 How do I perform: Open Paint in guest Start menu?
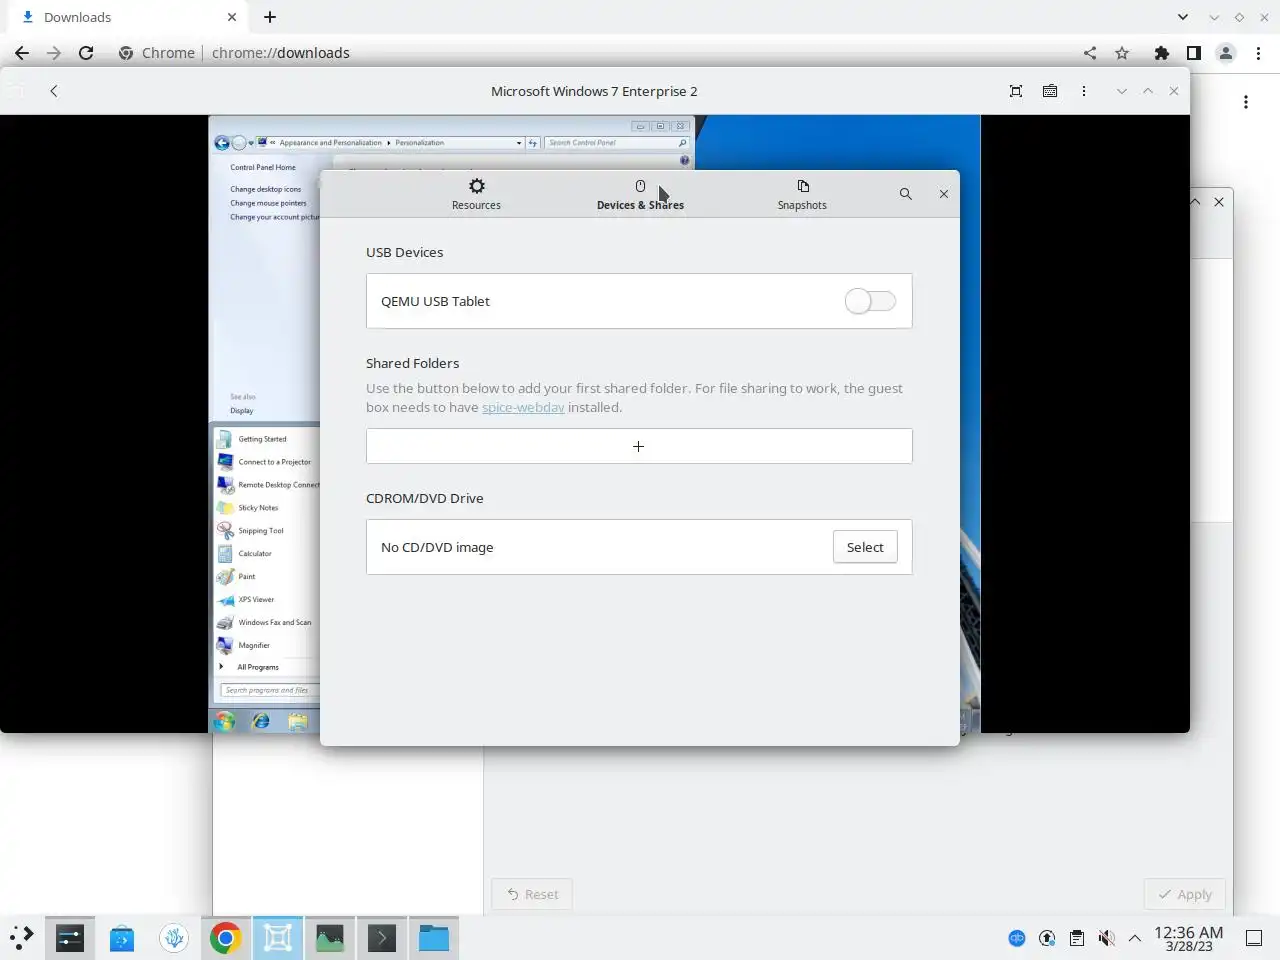pos(246,577)
